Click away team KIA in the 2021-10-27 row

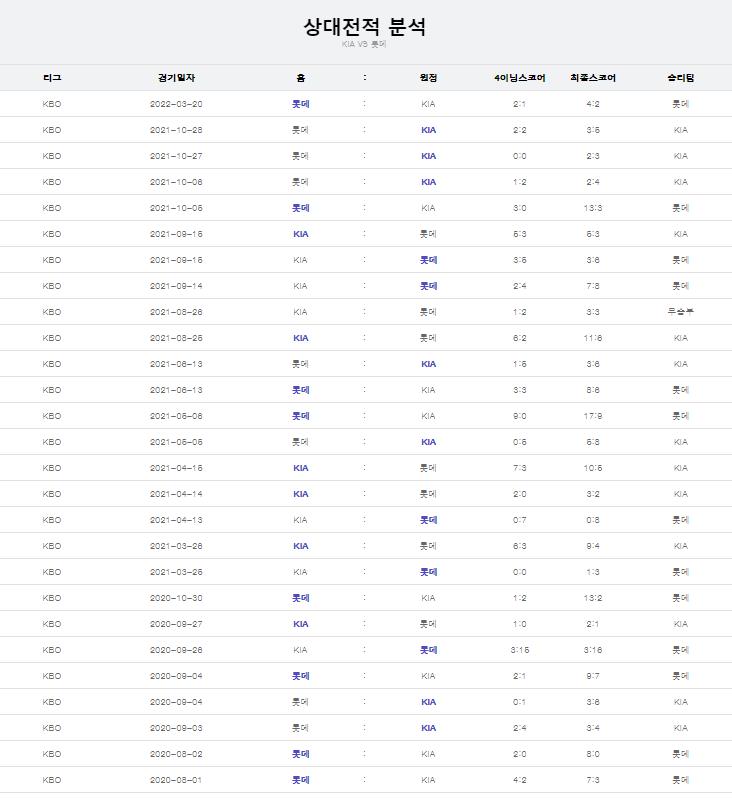428,156
